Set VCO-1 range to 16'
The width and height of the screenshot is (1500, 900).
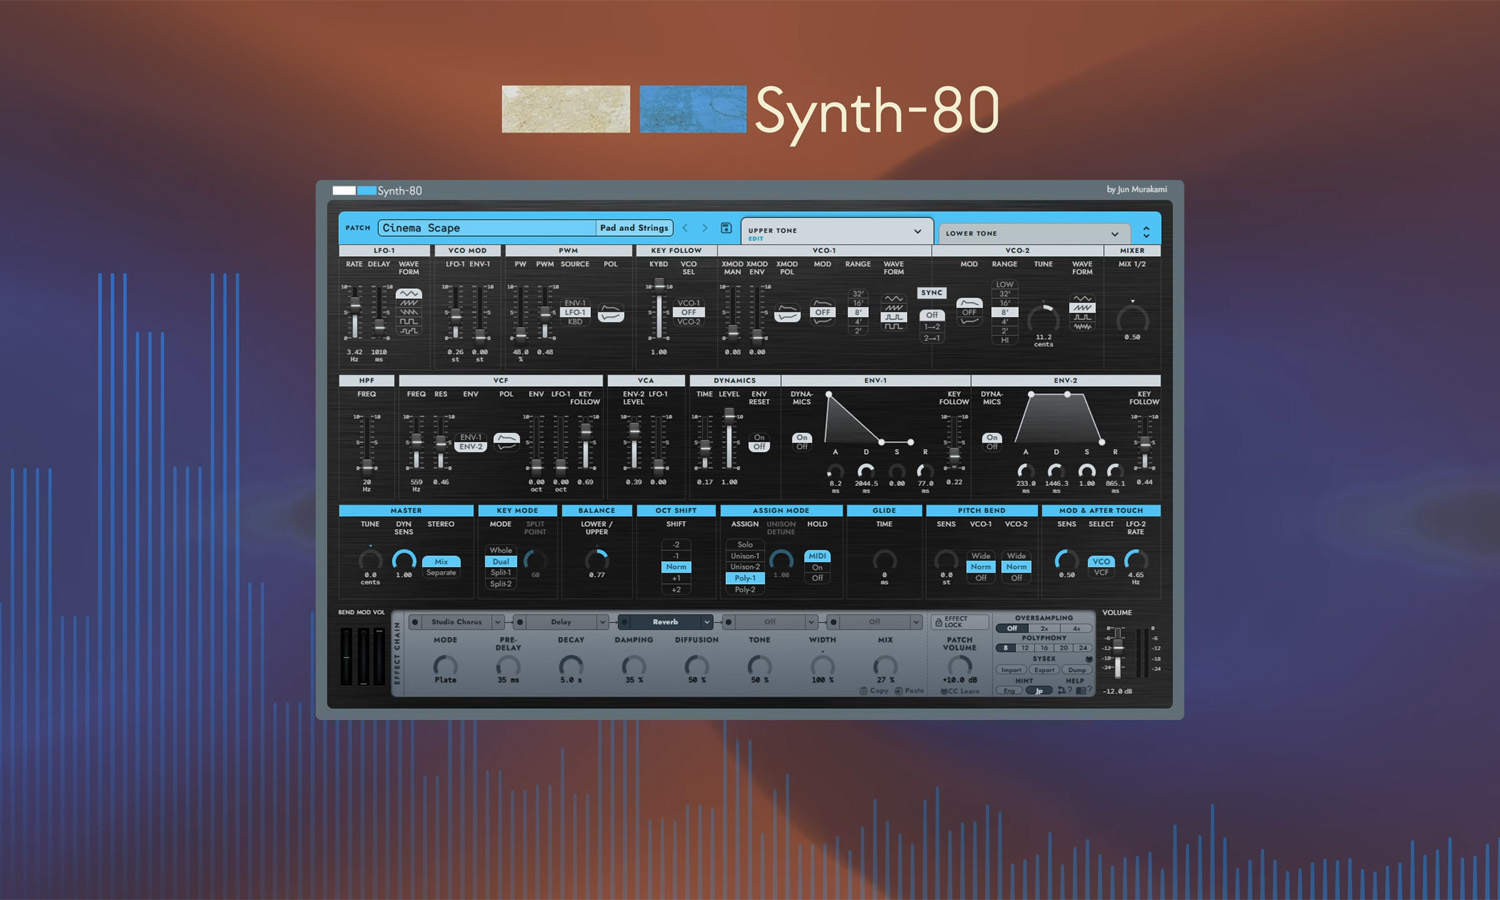click(x=857, y=303)
